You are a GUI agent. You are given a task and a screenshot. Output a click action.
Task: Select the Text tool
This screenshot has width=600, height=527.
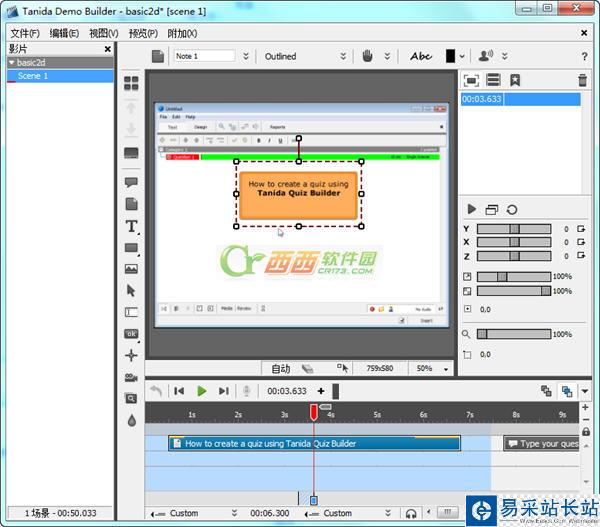click(x=132, y=226)
